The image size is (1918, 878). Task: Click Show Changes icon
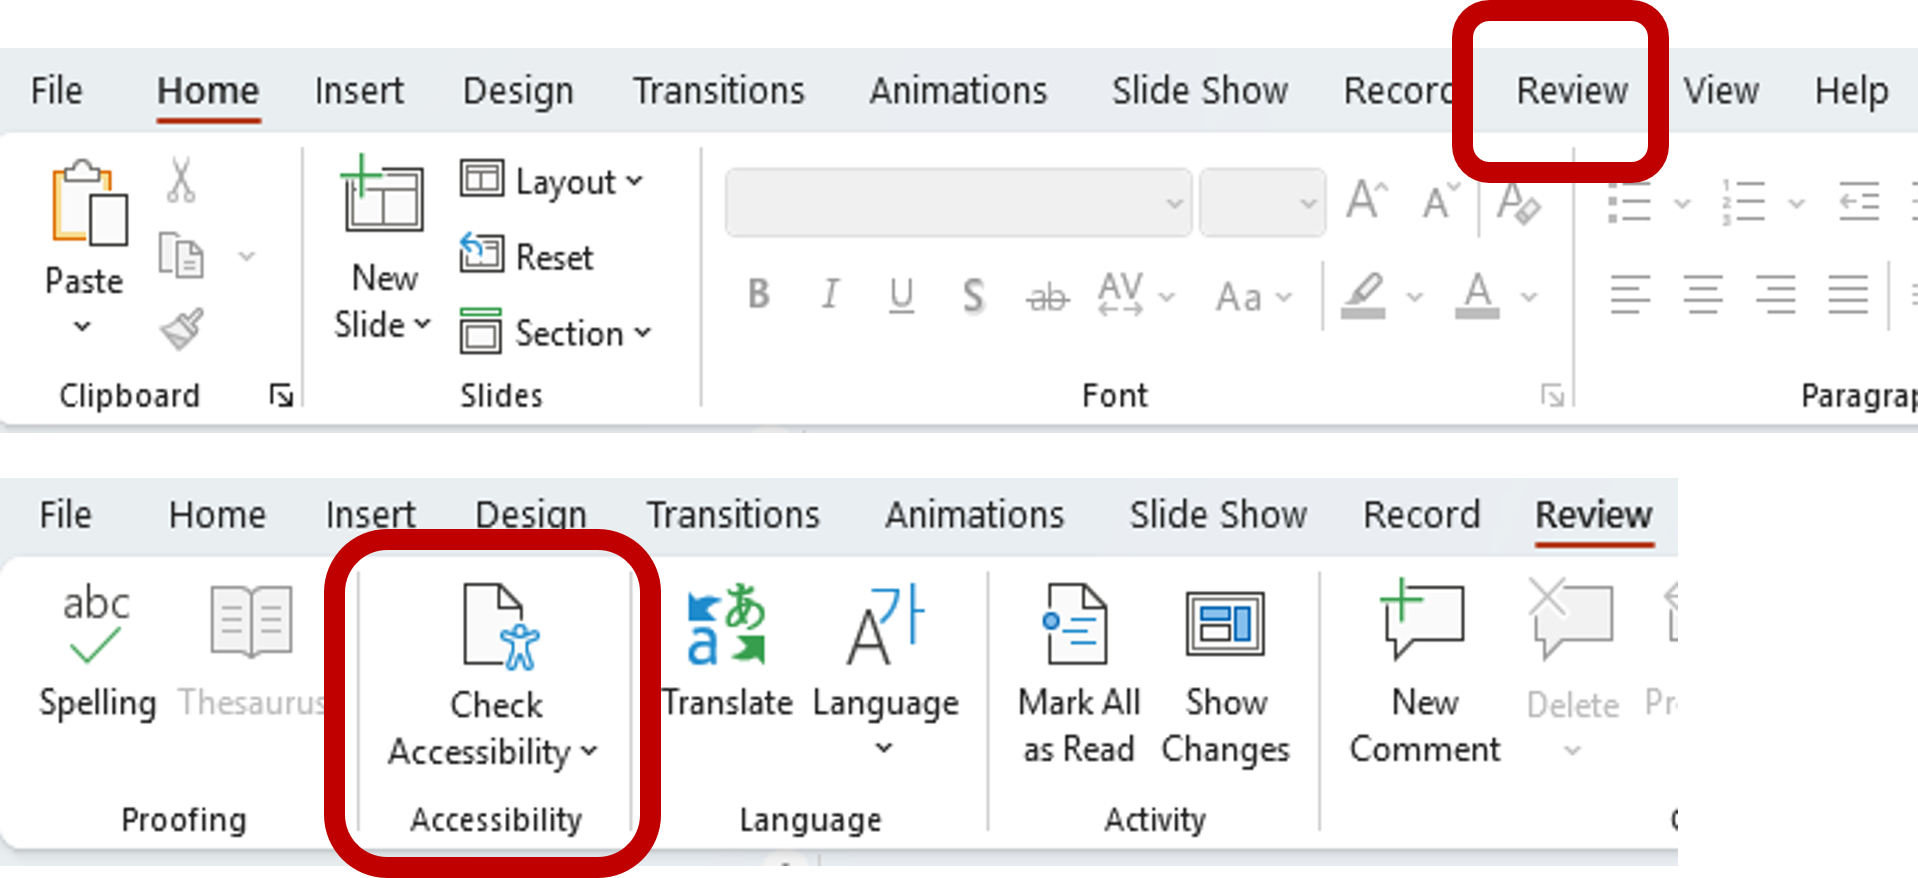pyautogui.click(x=1225, y=623)
